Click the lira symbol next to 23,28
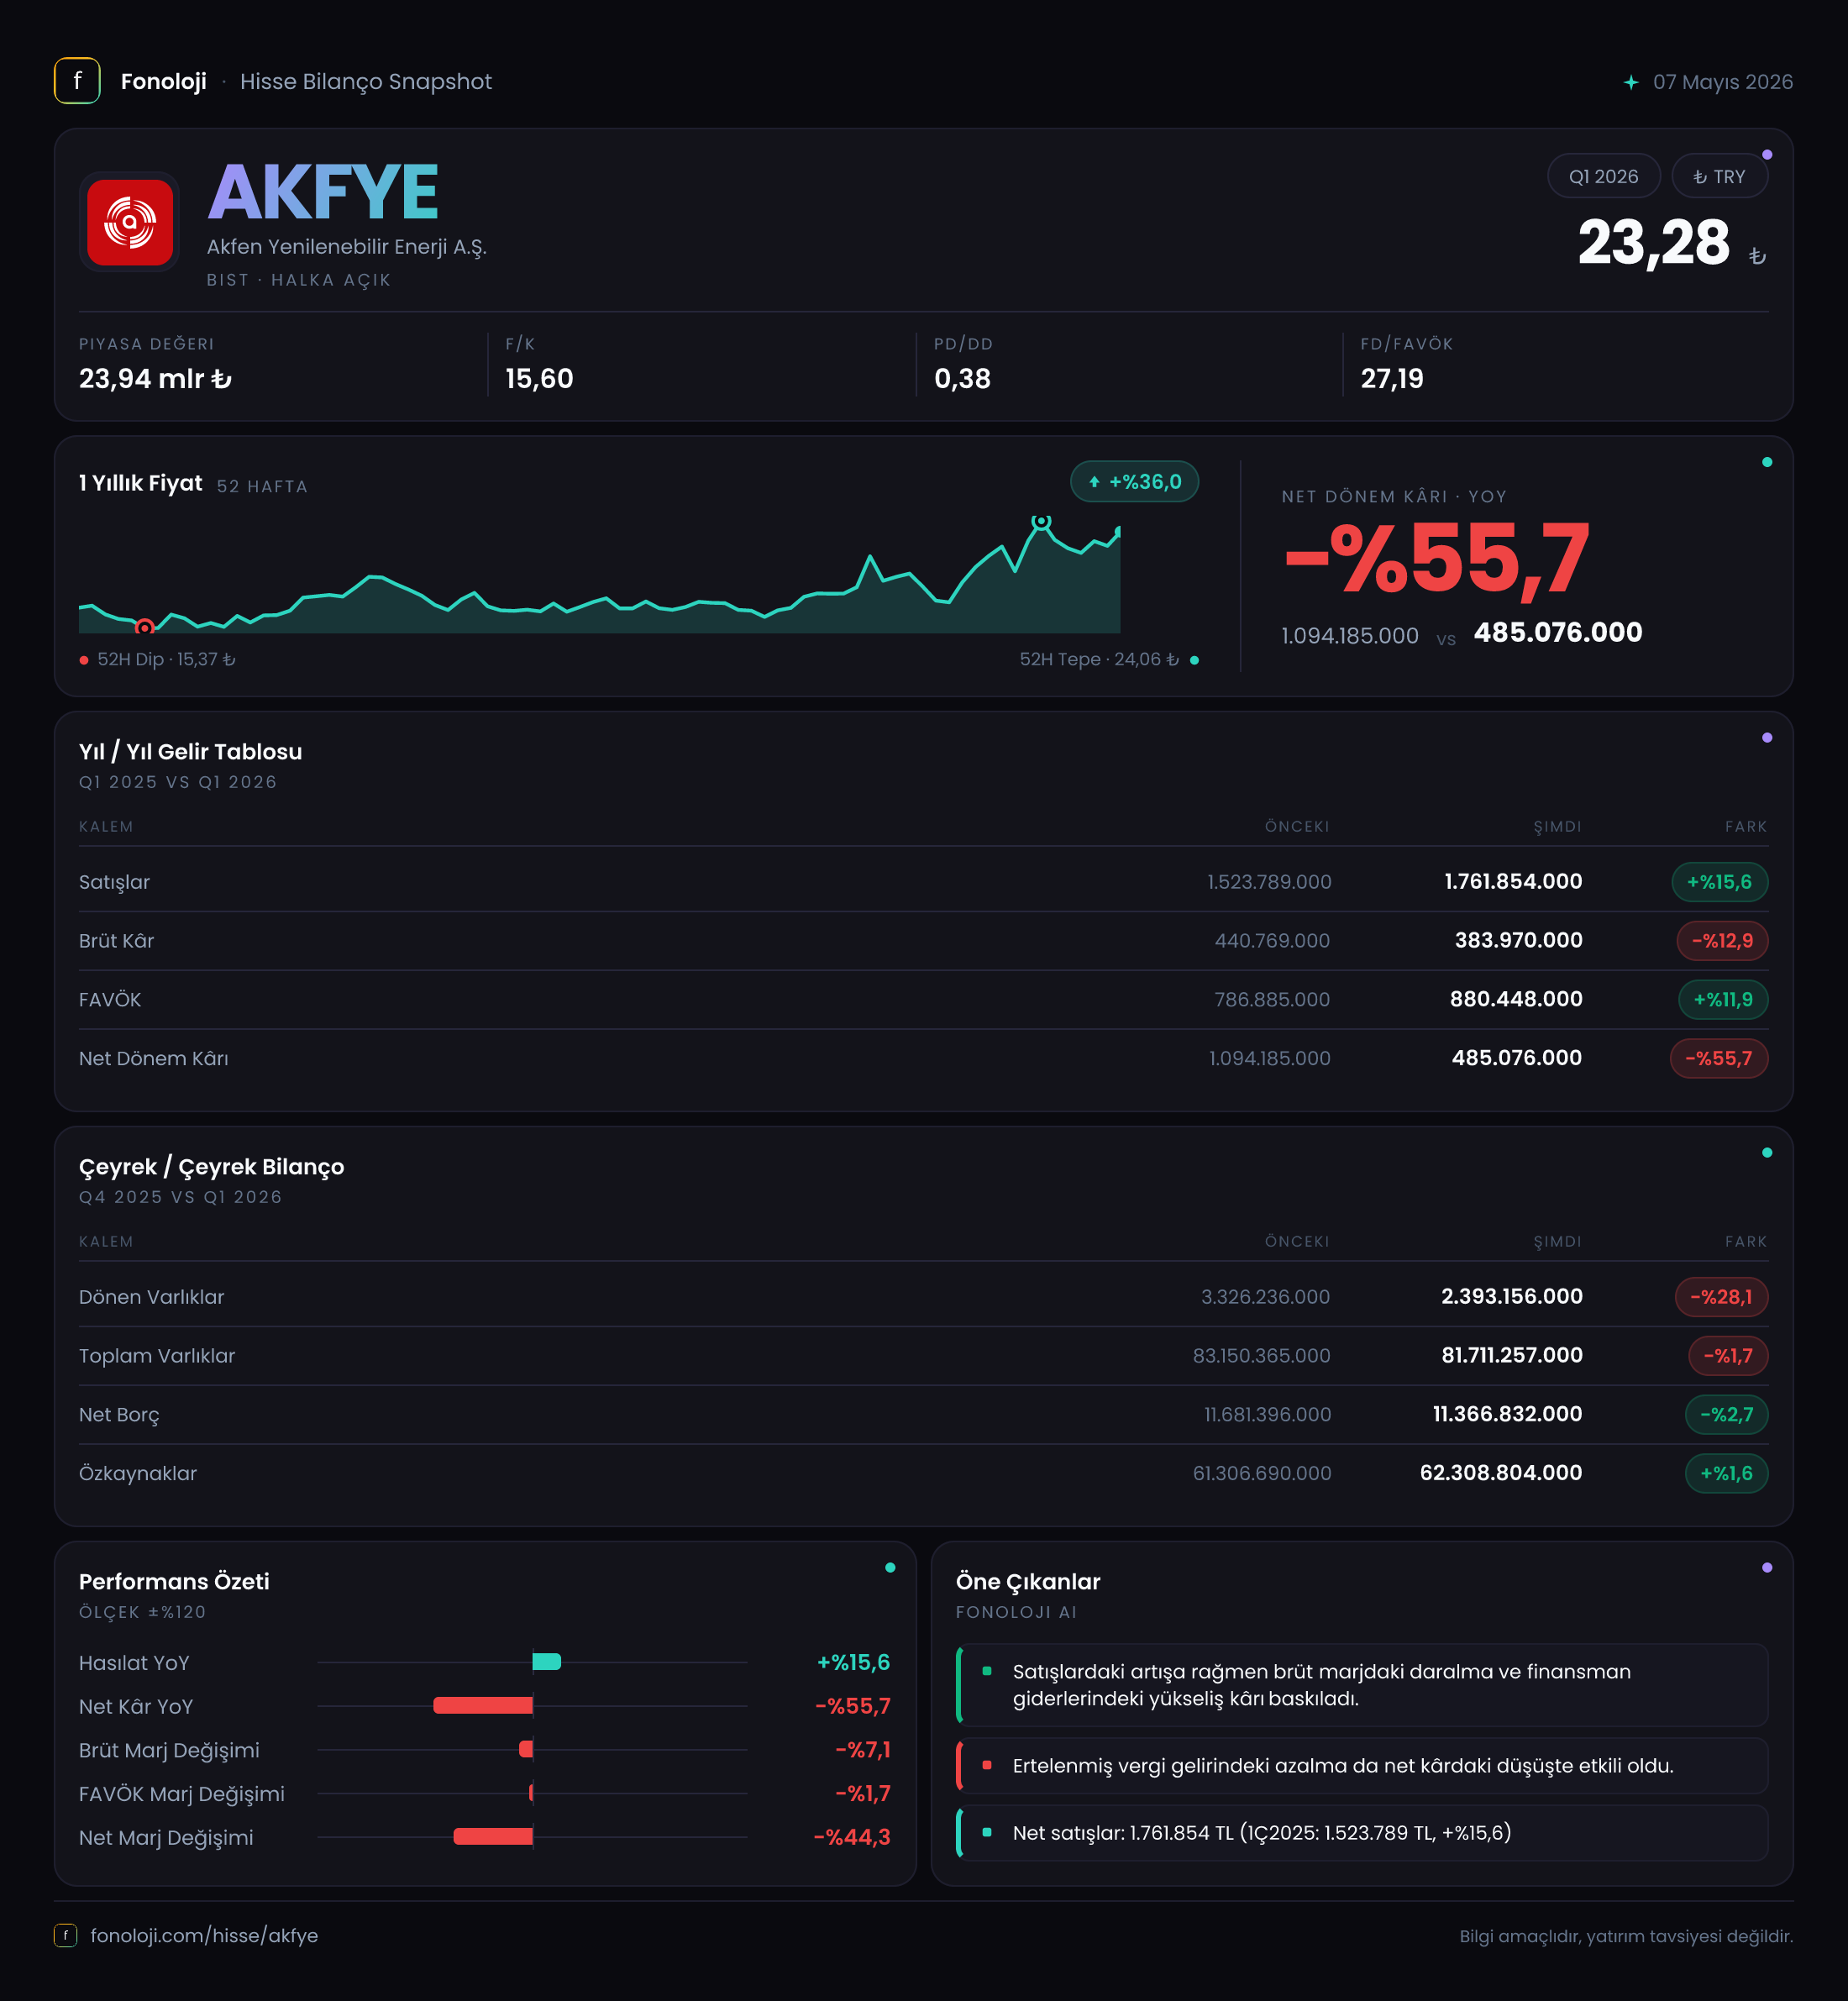 [1757, 256]
